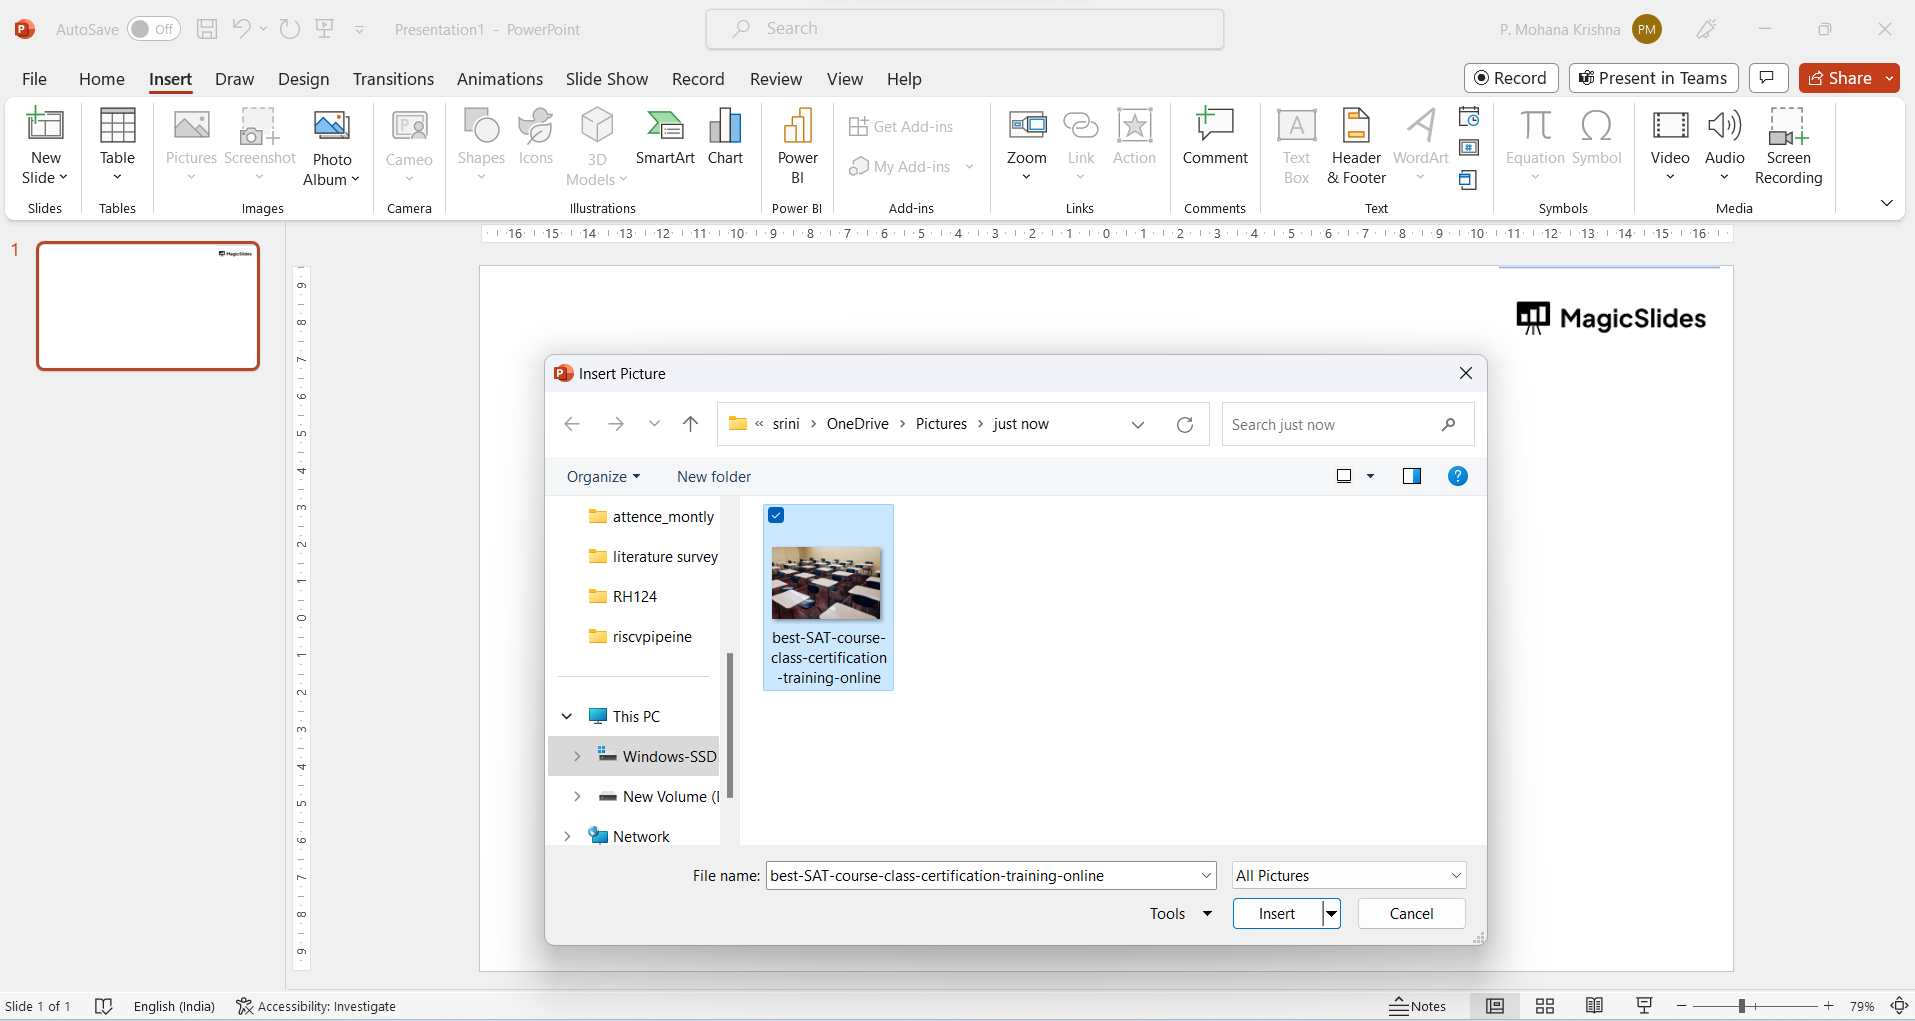Toggle AutoSave off switch
1915x1021 pixels.
coord(152,29)
